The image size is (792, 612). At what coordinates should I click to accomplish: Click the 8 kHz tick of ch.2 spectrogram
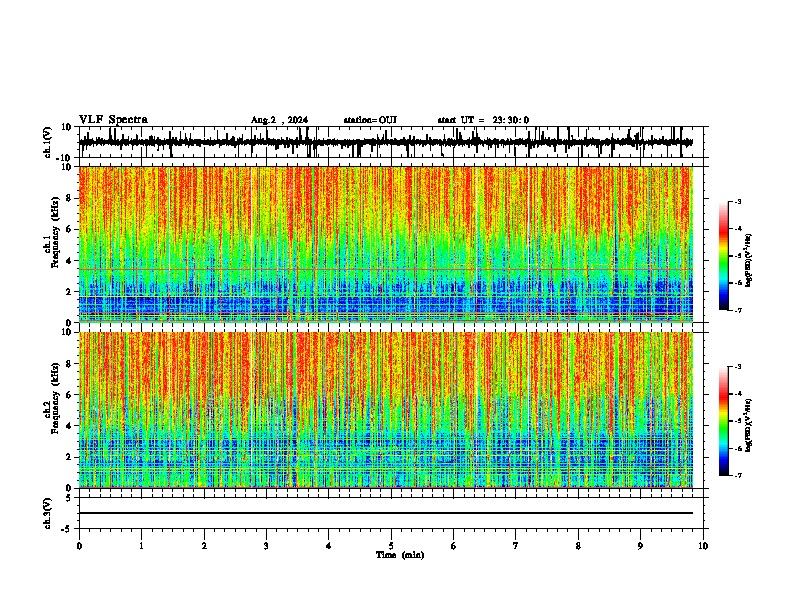click(69, 364)
